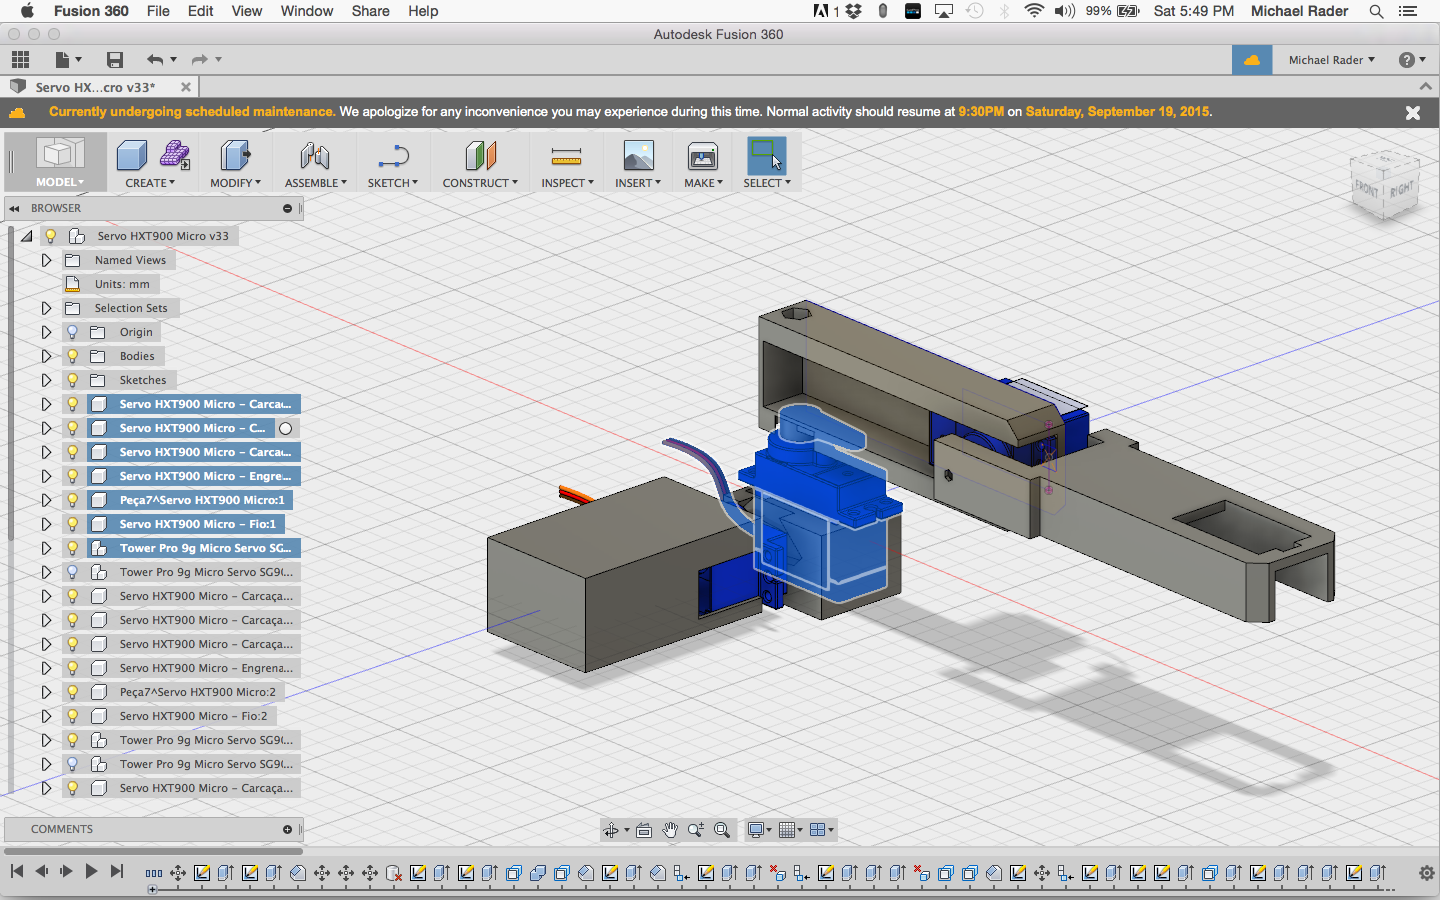This screenshot has width=1440, height=900.
Task: Collapse the root Servo HXT900 Micro v33 node
Action: 26,236
